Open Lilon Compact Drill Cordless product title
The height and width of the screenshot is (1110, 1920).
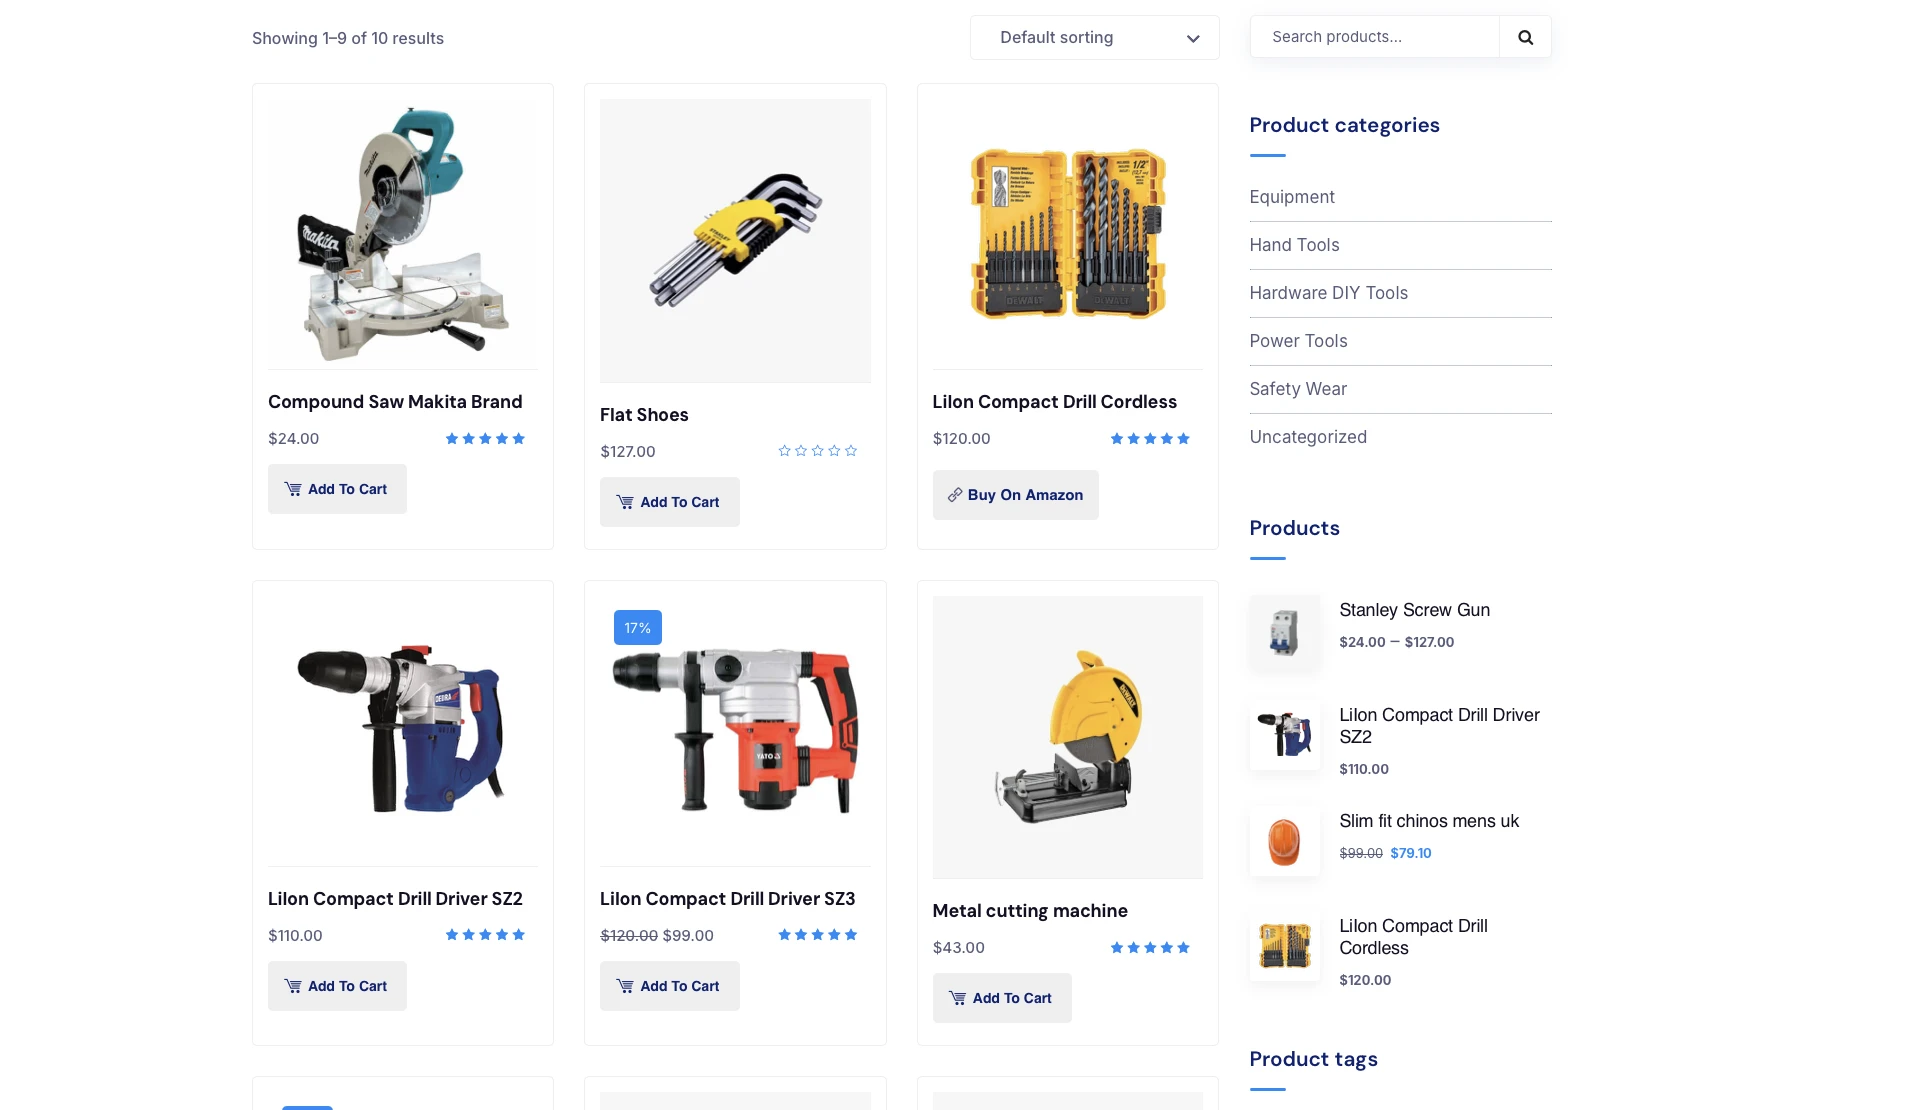1054,402
